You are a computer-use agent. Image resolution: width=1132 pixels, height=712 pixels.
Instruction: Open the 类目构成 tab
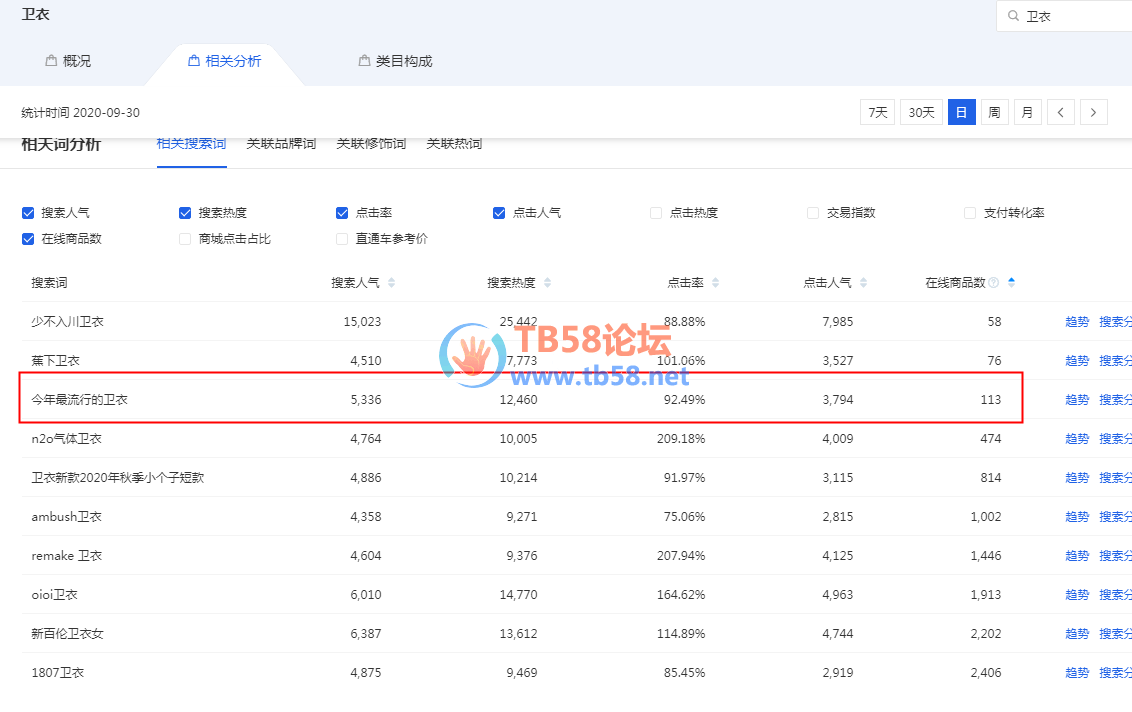tap(396, 61)
